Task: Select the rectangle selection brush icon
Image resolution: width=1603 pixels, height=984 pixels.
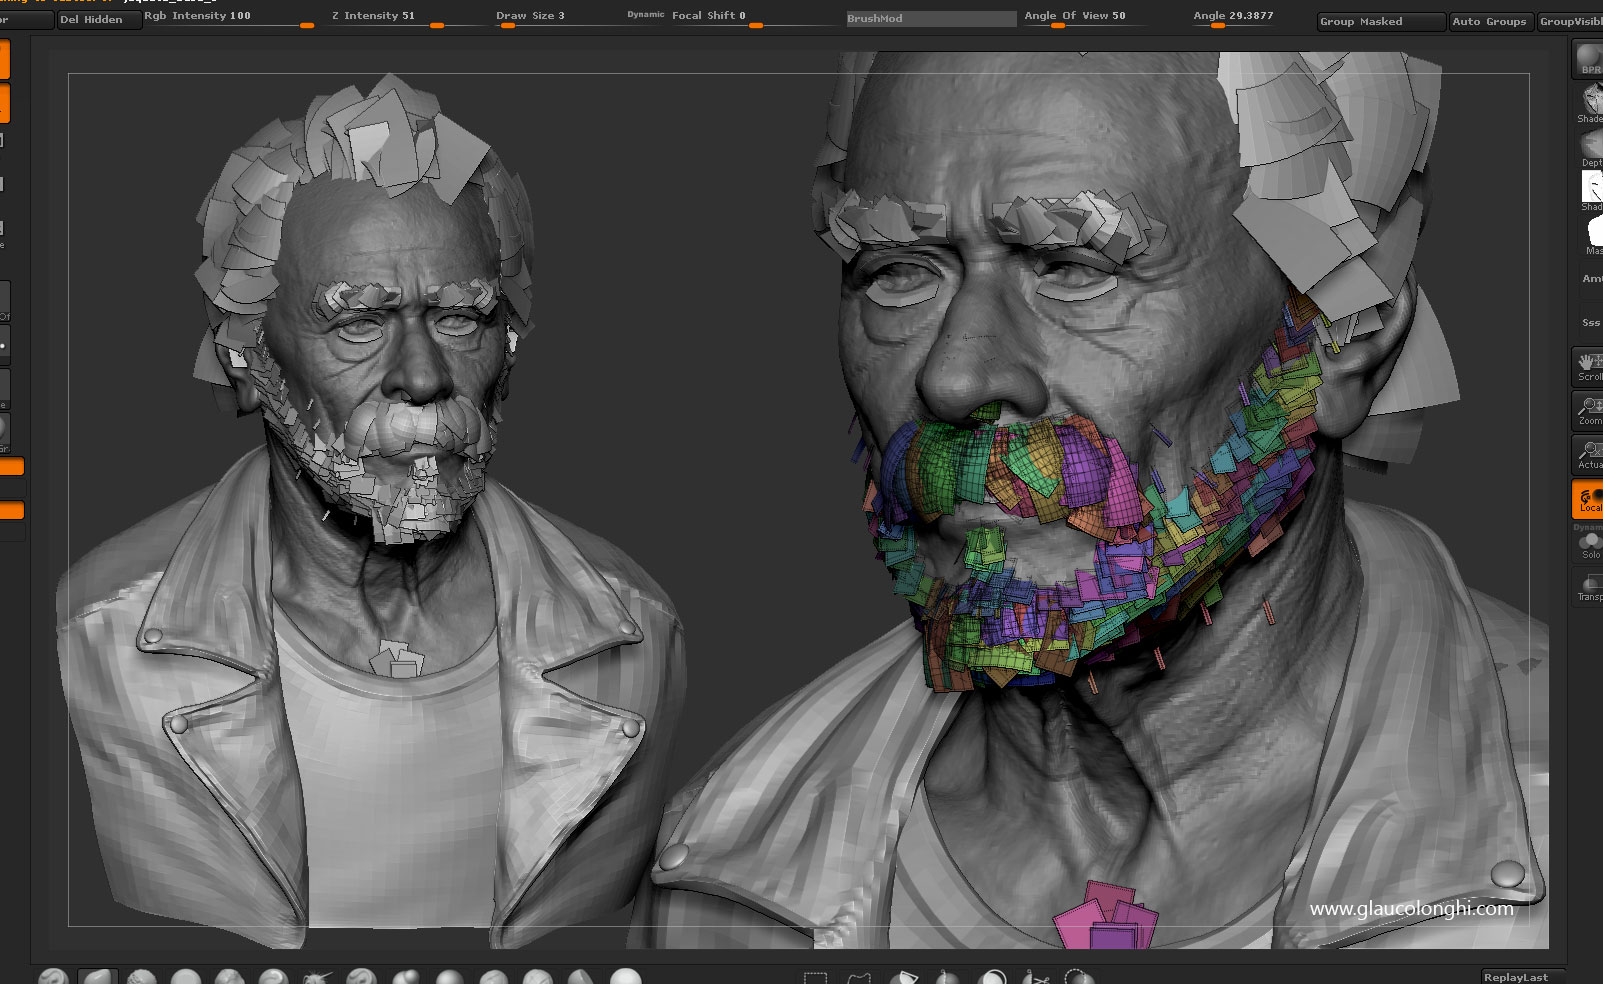Action: (x=816, y=977)
